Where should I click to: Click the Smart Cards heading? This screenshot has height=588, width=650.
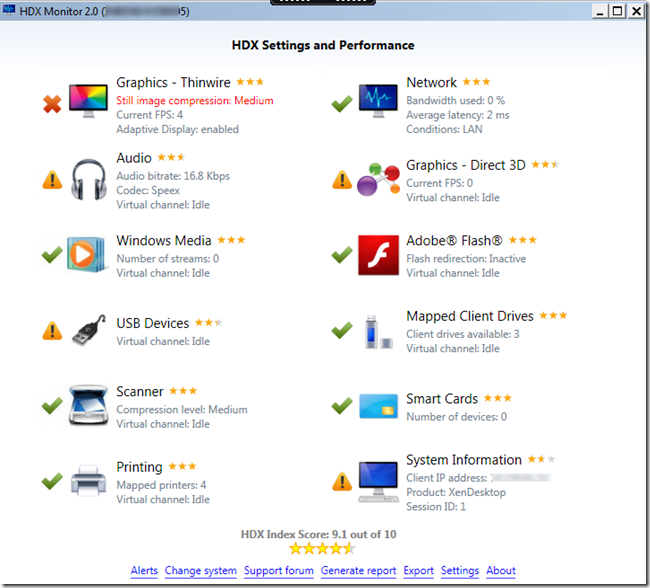(x=442, y=398)
